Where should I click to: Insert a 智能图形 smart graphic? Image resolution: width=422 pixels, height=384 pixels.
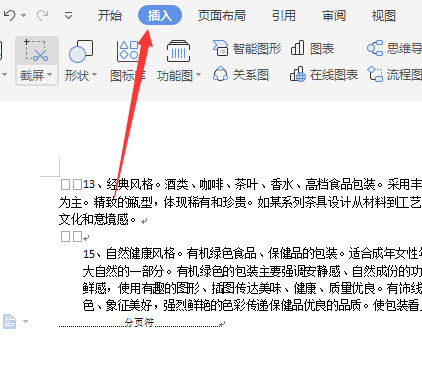click(247, 49)
